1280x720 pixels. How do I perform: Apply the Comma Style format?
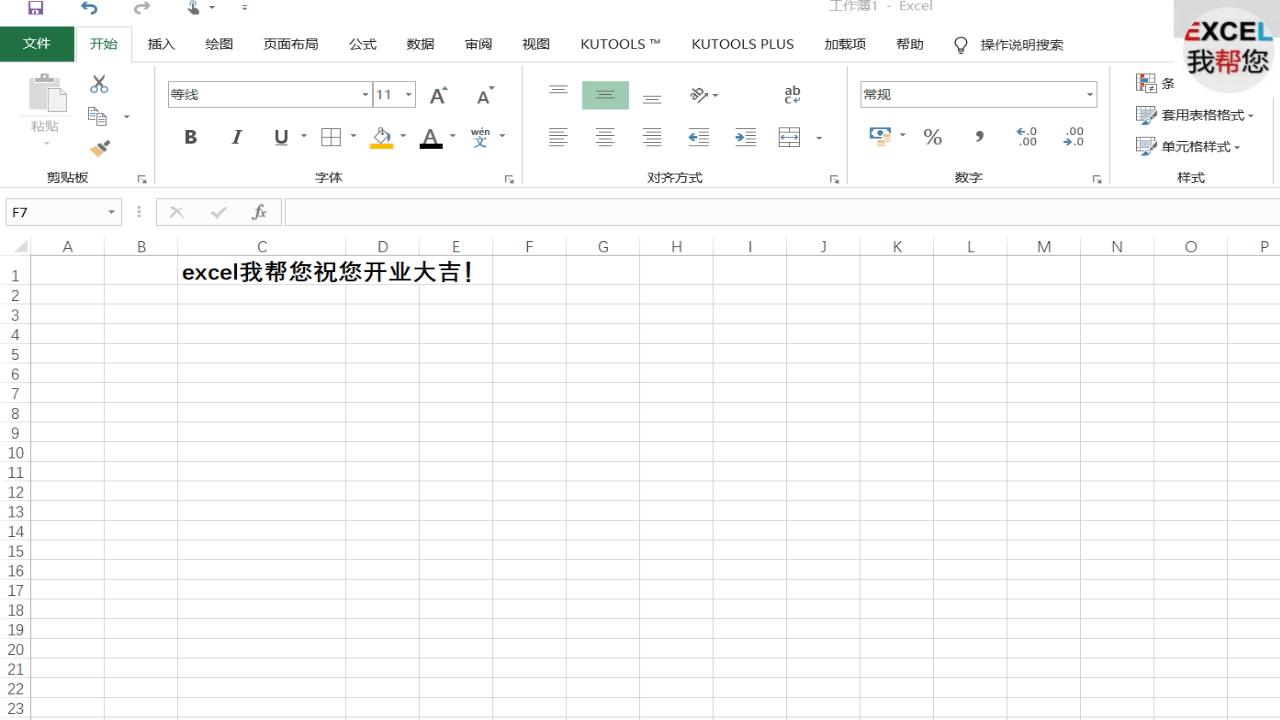[978, 137]
